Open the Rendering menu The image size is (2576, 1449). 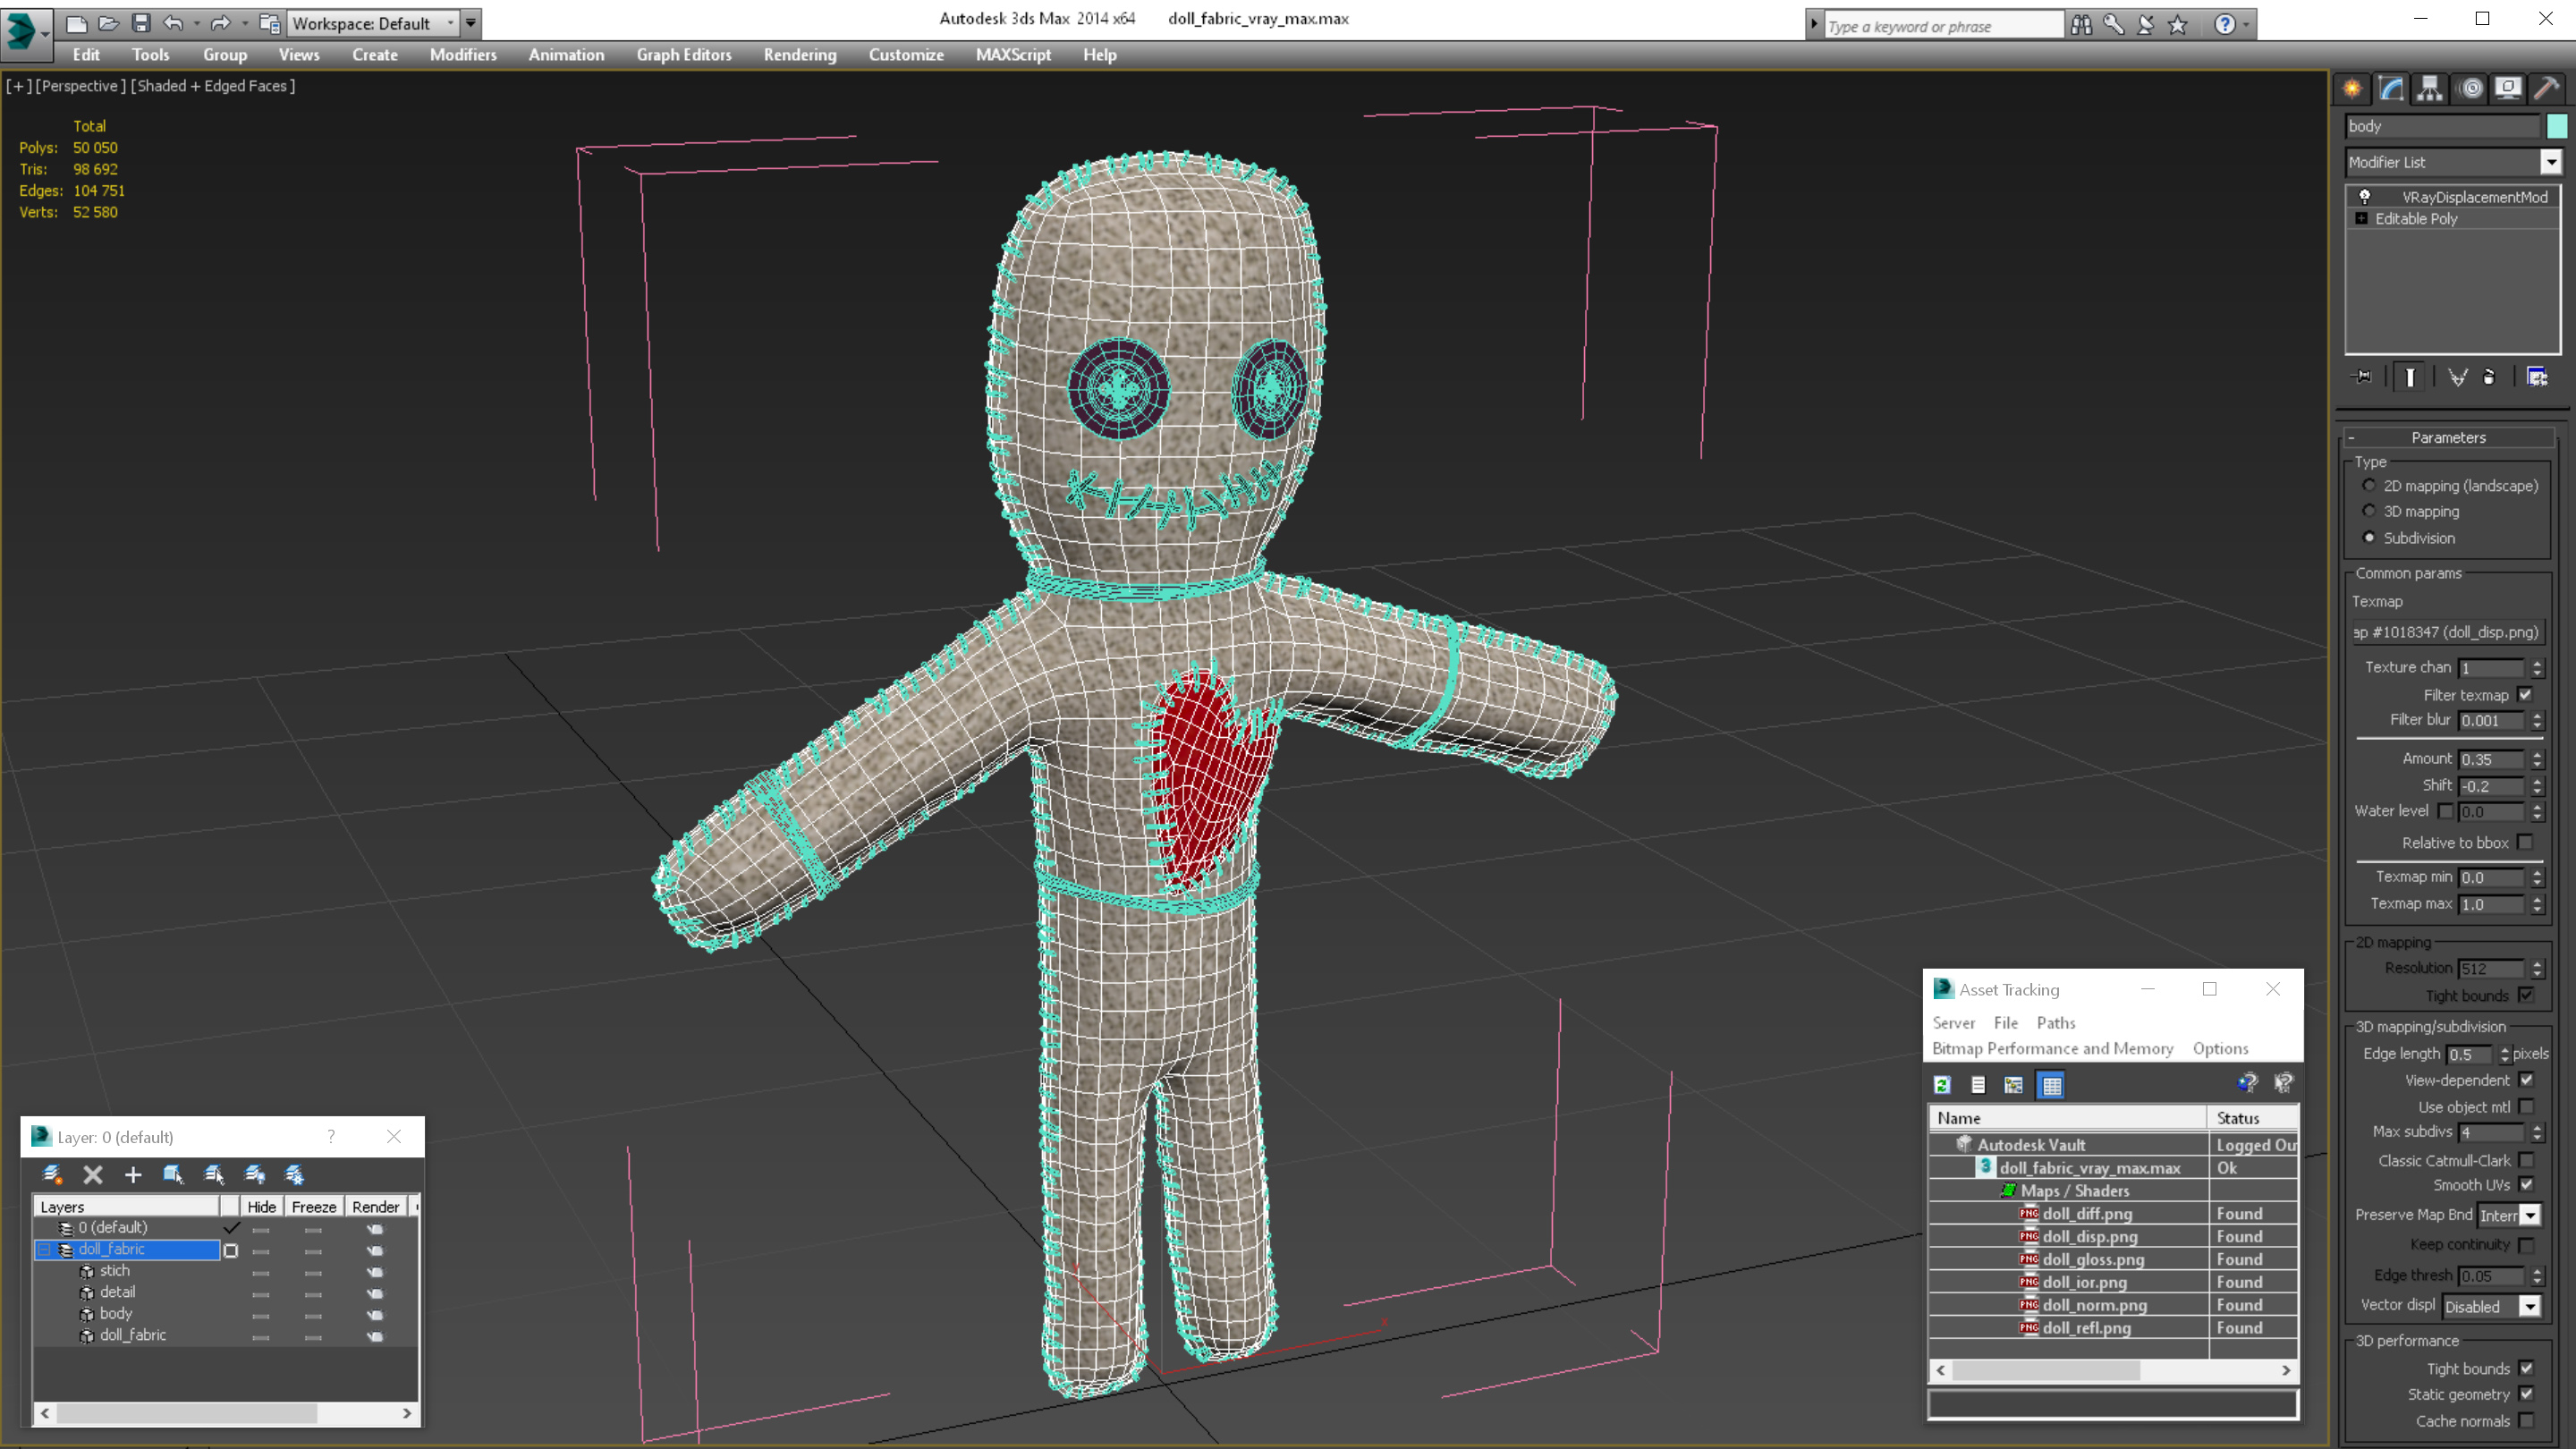tap(799, 55)
